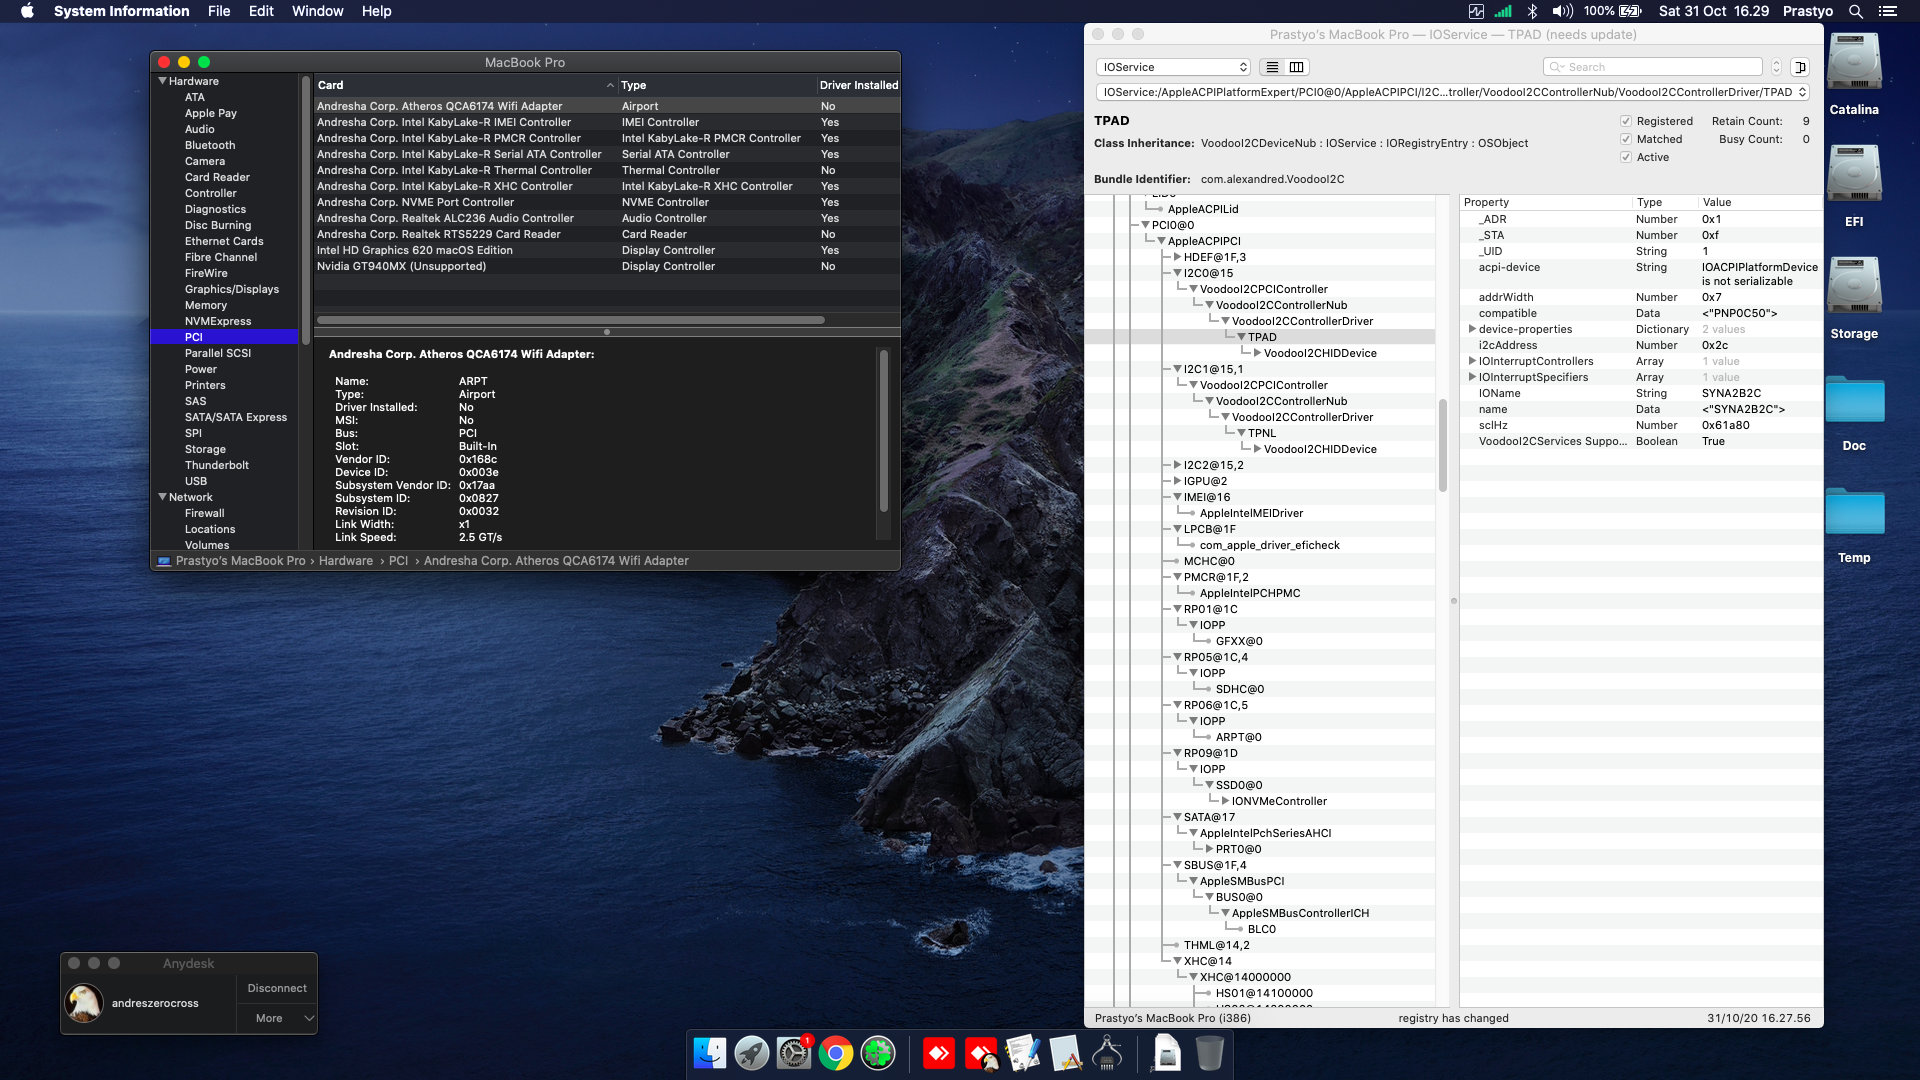This screenshot has height=1080, width=1920.
Task: Click the Property column header
Action: tap(1545, 202)
